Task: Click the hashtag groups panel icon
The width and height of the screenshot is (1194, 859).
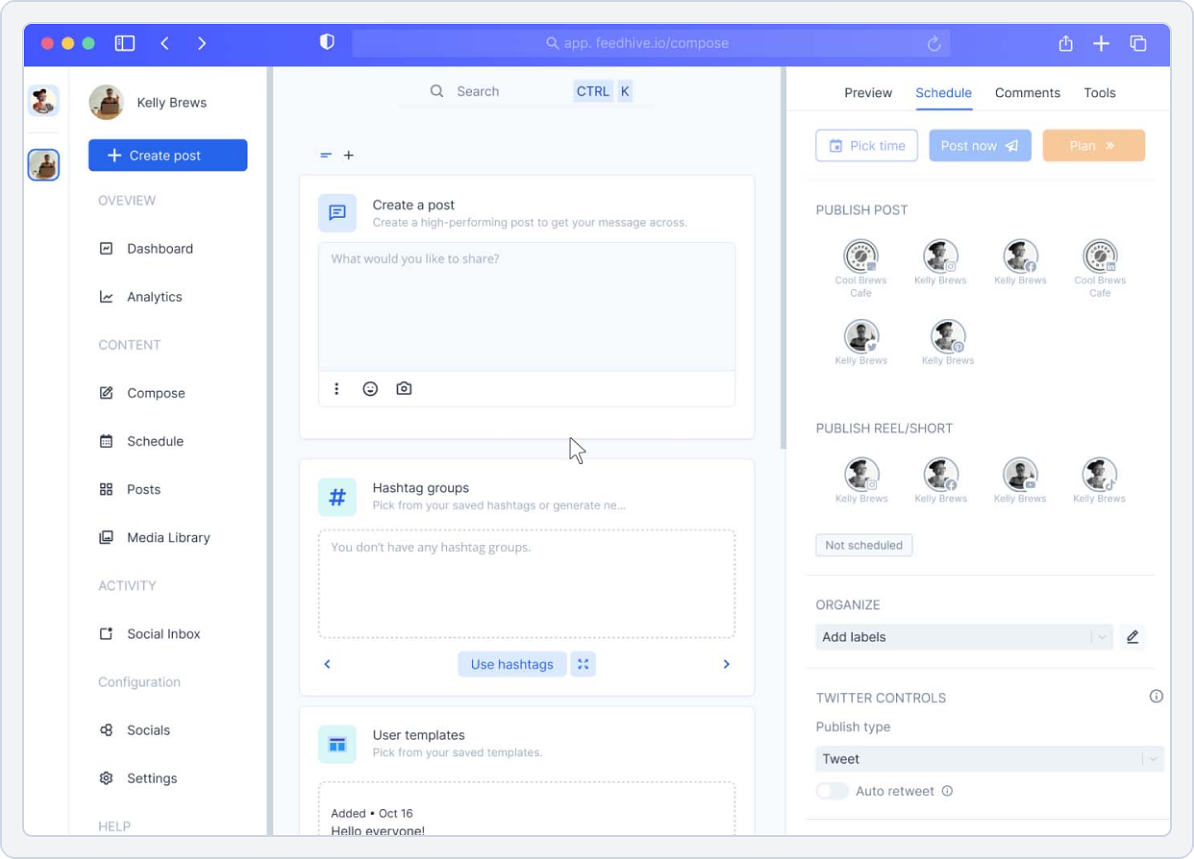Action: pyautogui.click(x=337, y=496)
